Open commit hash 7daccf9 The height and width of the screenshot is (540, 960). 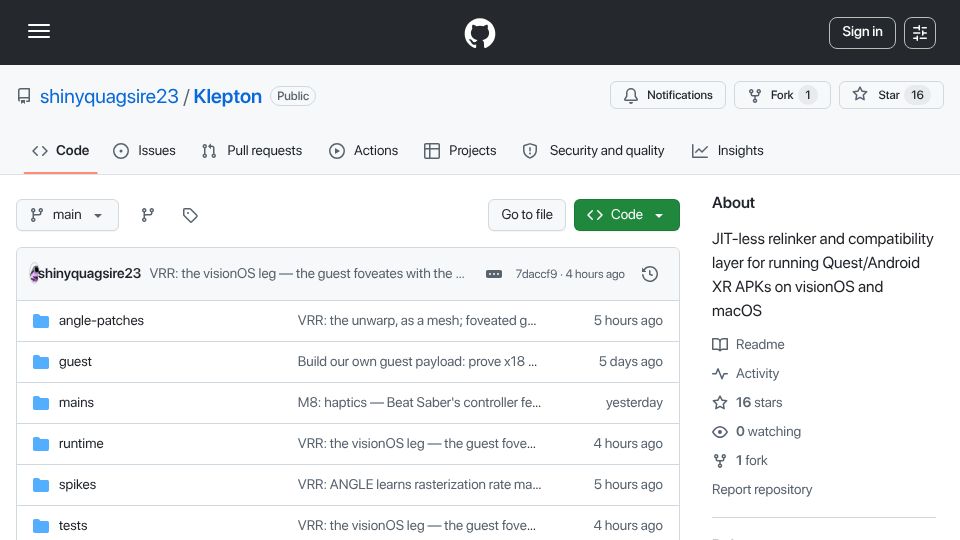[536, 274]
